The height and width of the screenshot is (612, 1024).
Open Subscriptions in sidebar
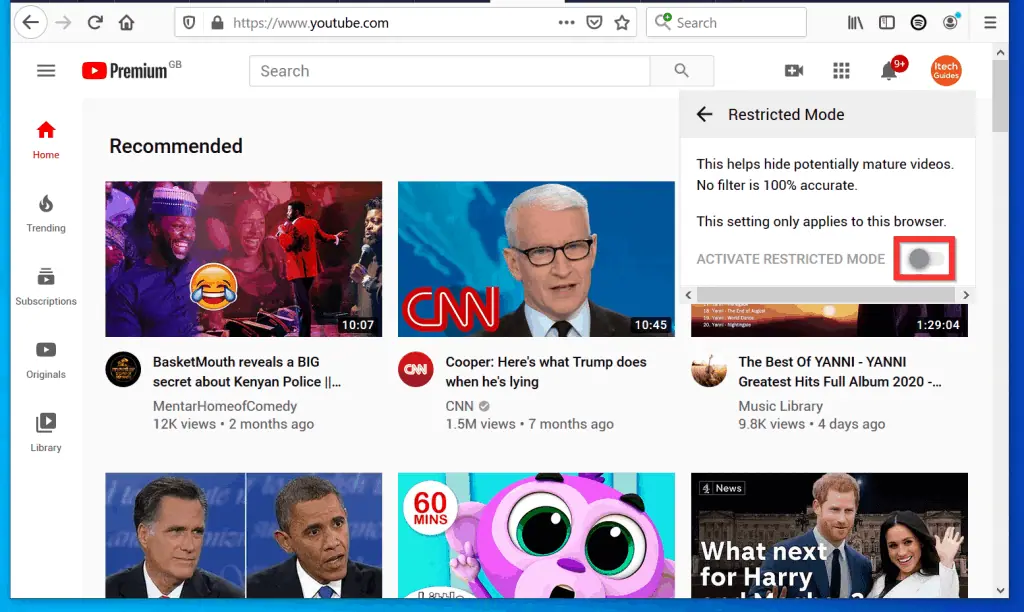[x=46, y=287]
